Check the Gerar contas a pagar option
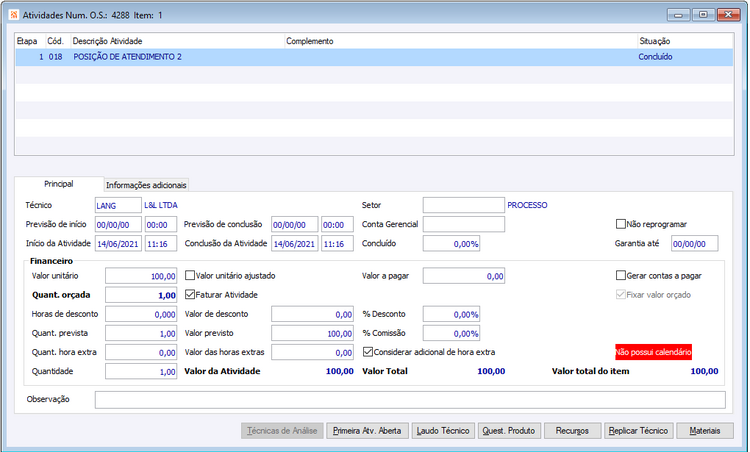Image resolution: width=750 pixels, height=452 pixels. click(621, 275)
